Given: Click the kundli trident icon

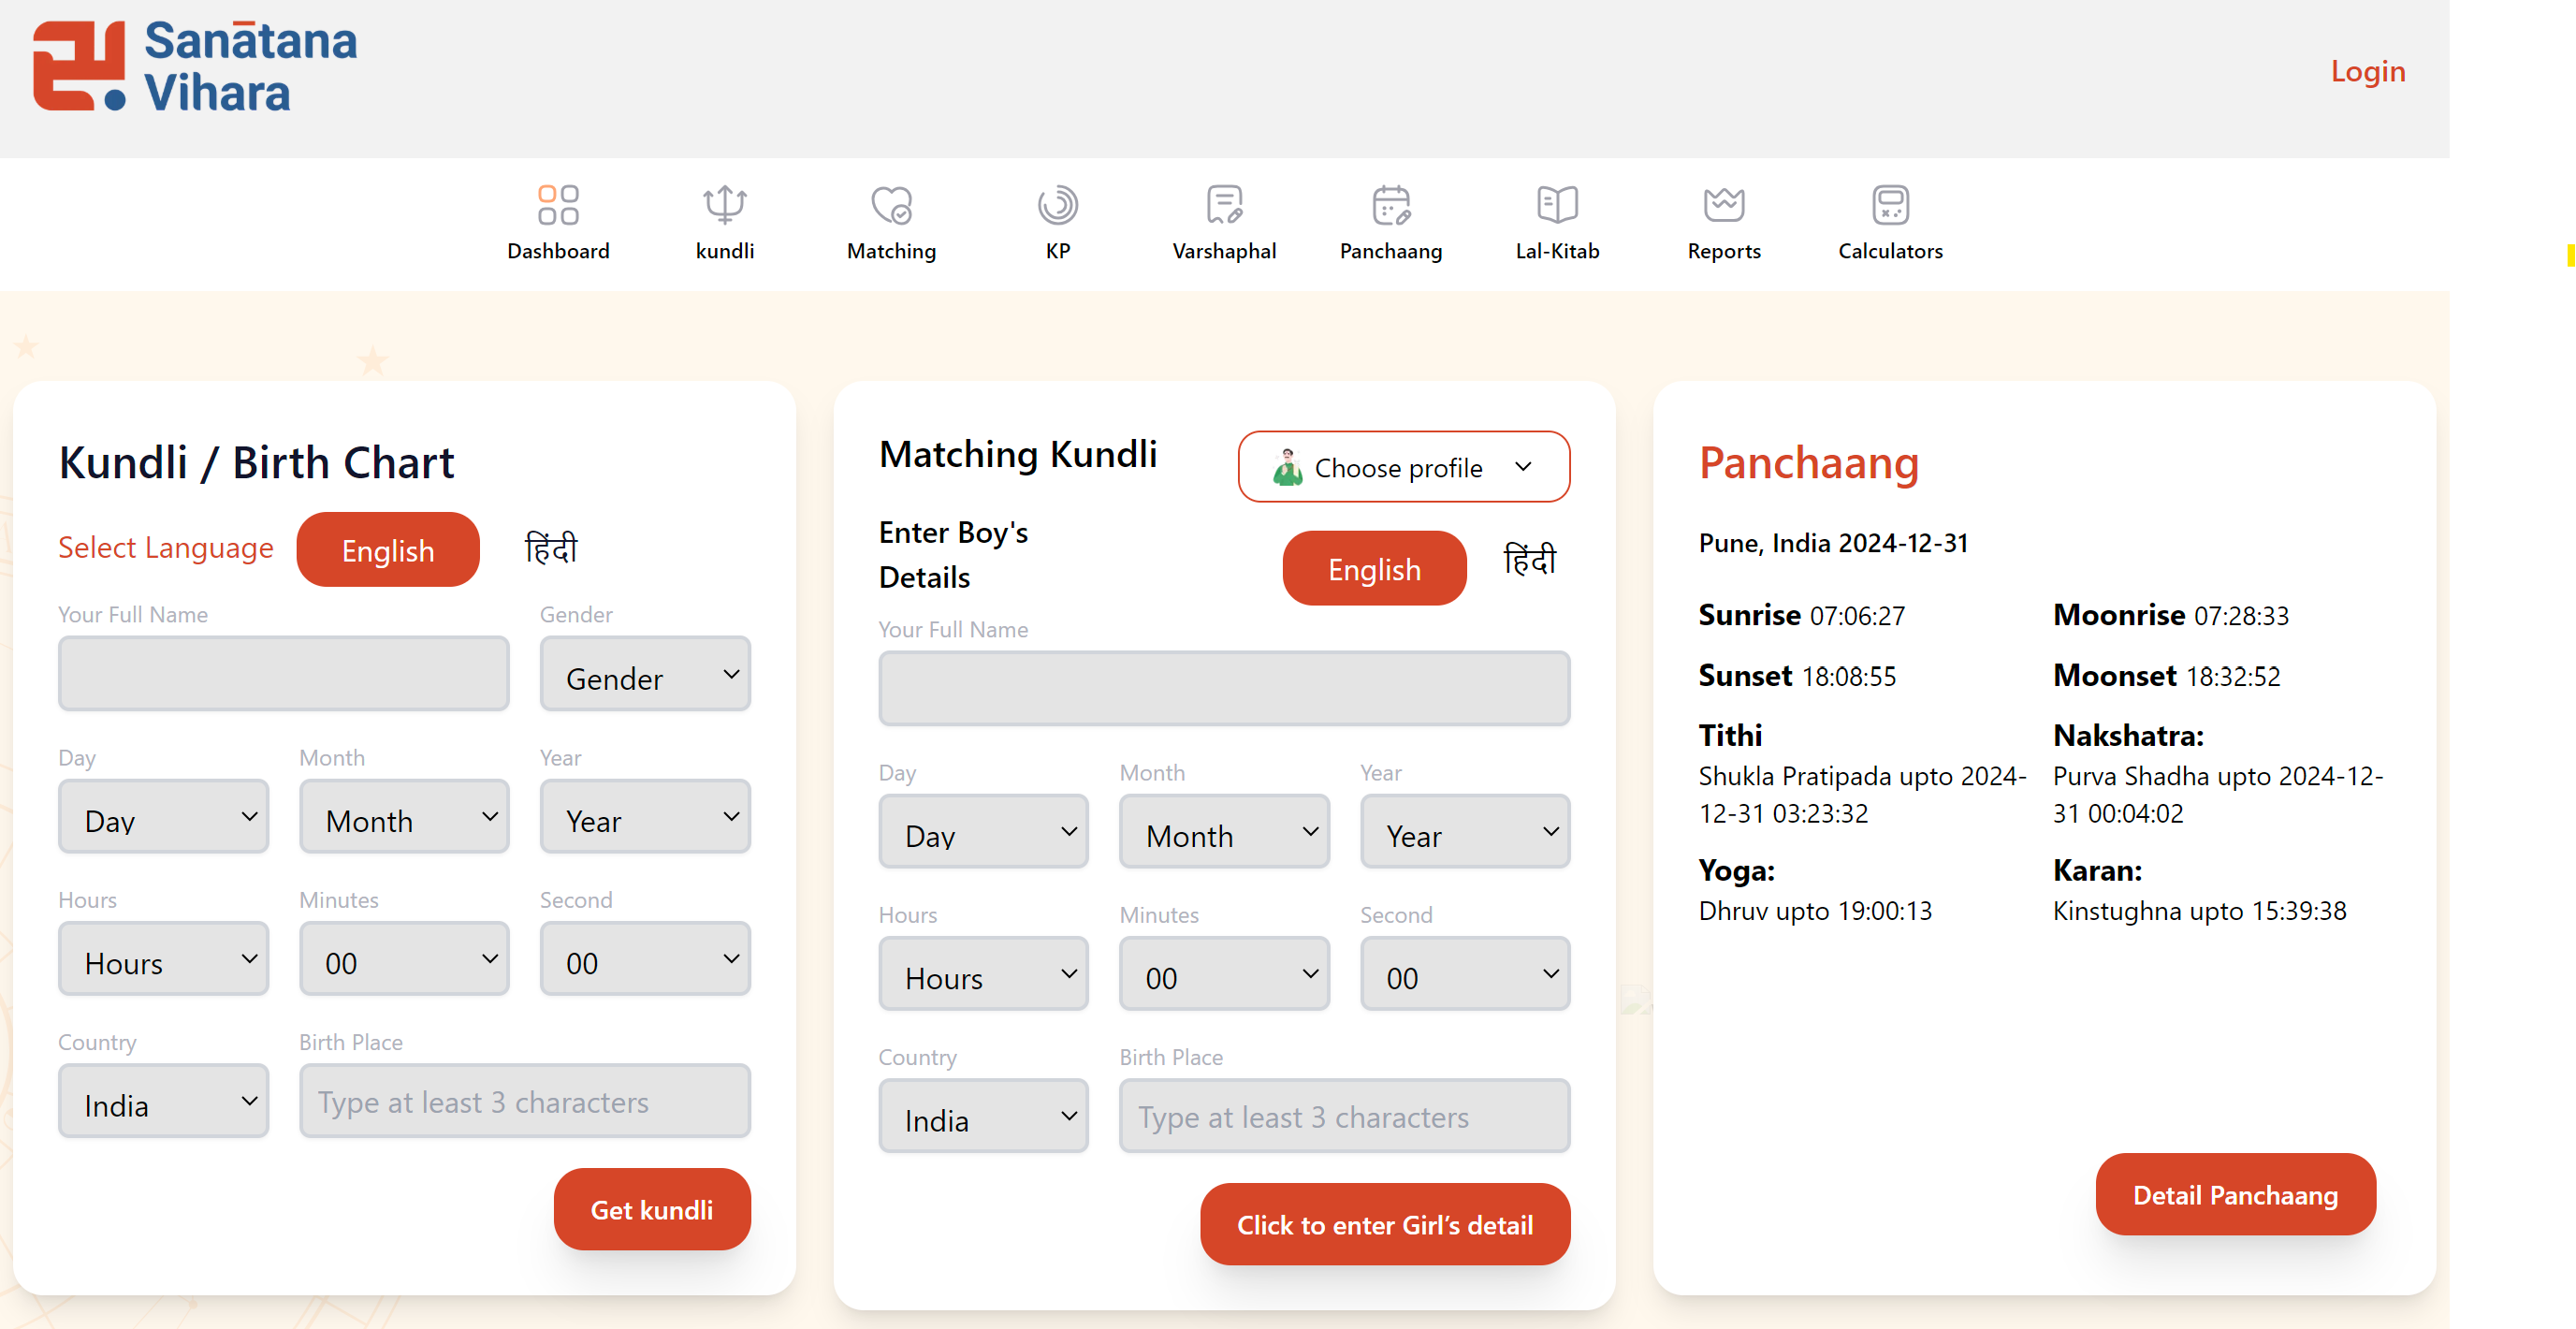Looking at the screenshot, I should coord(724,205).
